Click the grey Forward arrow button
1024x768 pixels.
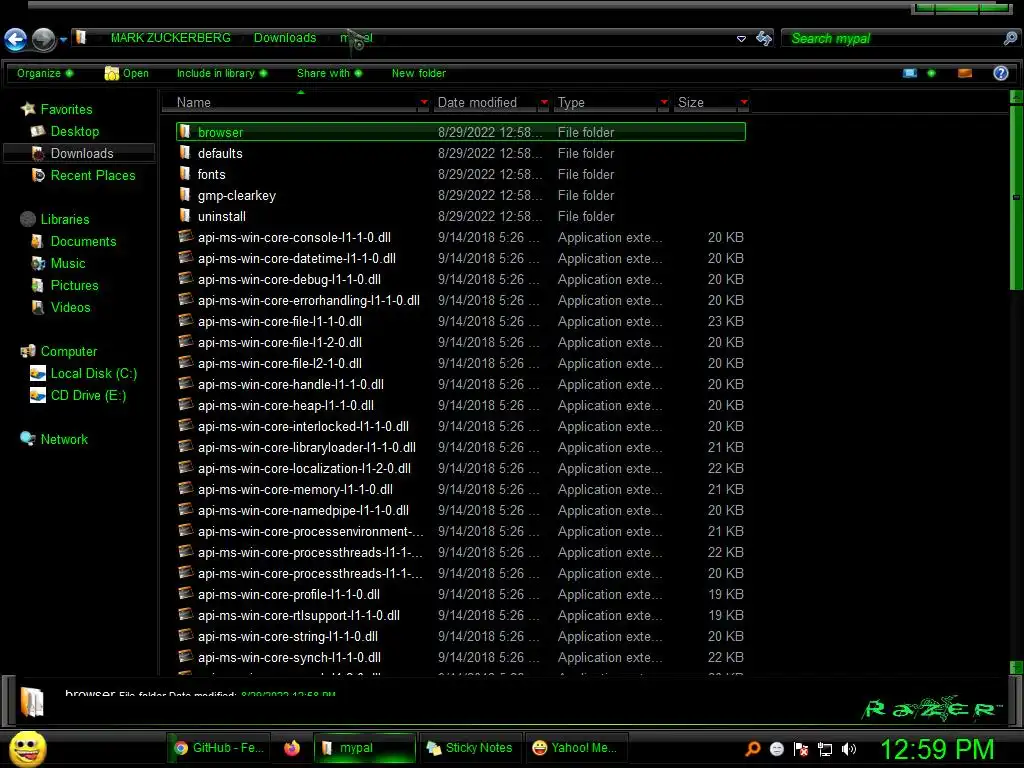click(44, 39)
